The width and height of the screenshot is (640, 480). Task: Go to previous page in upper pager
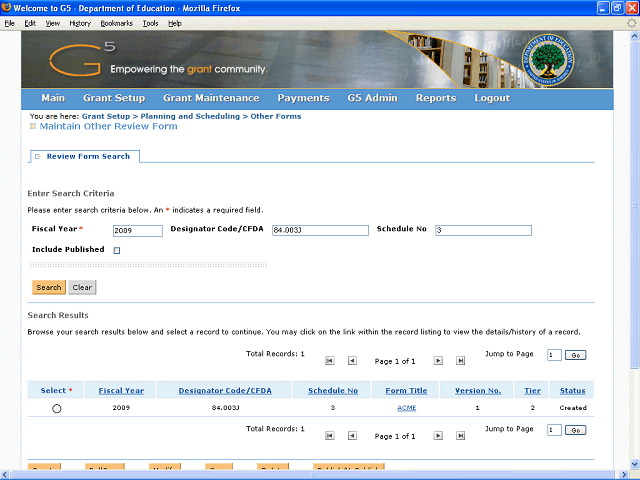point(352,361)
